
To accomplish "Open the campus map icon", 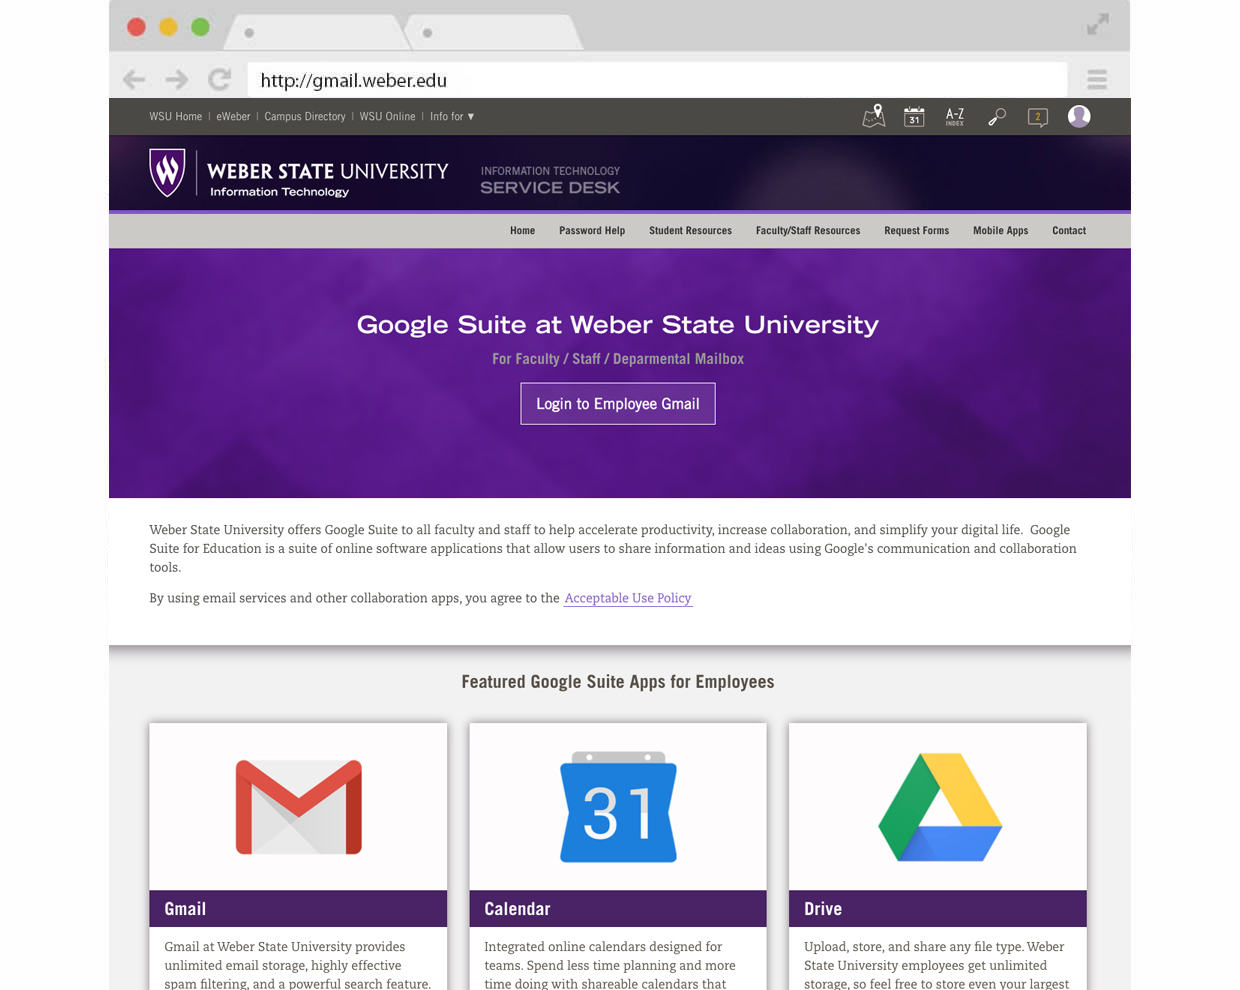I will pyautogui.click(x=874, y=116).
